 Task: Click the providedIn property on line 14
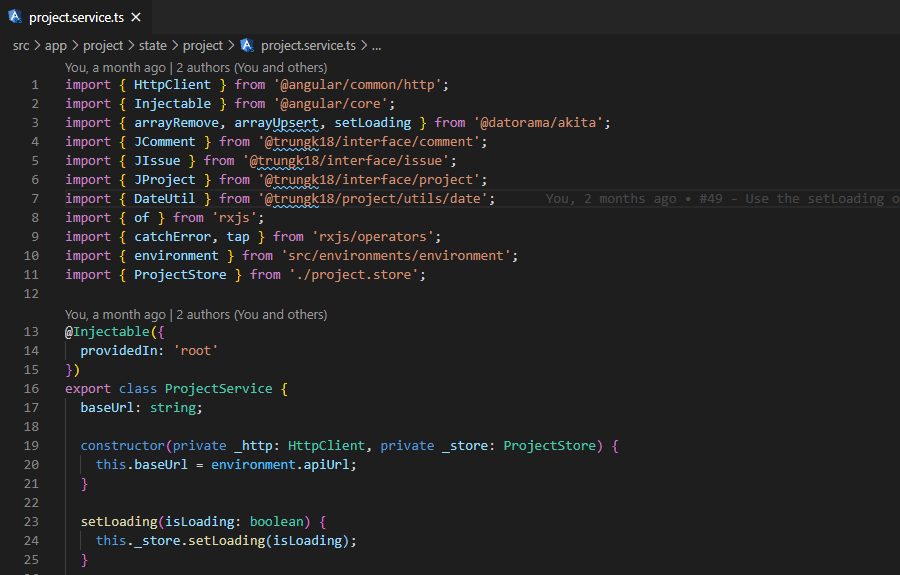coord(118,350)
